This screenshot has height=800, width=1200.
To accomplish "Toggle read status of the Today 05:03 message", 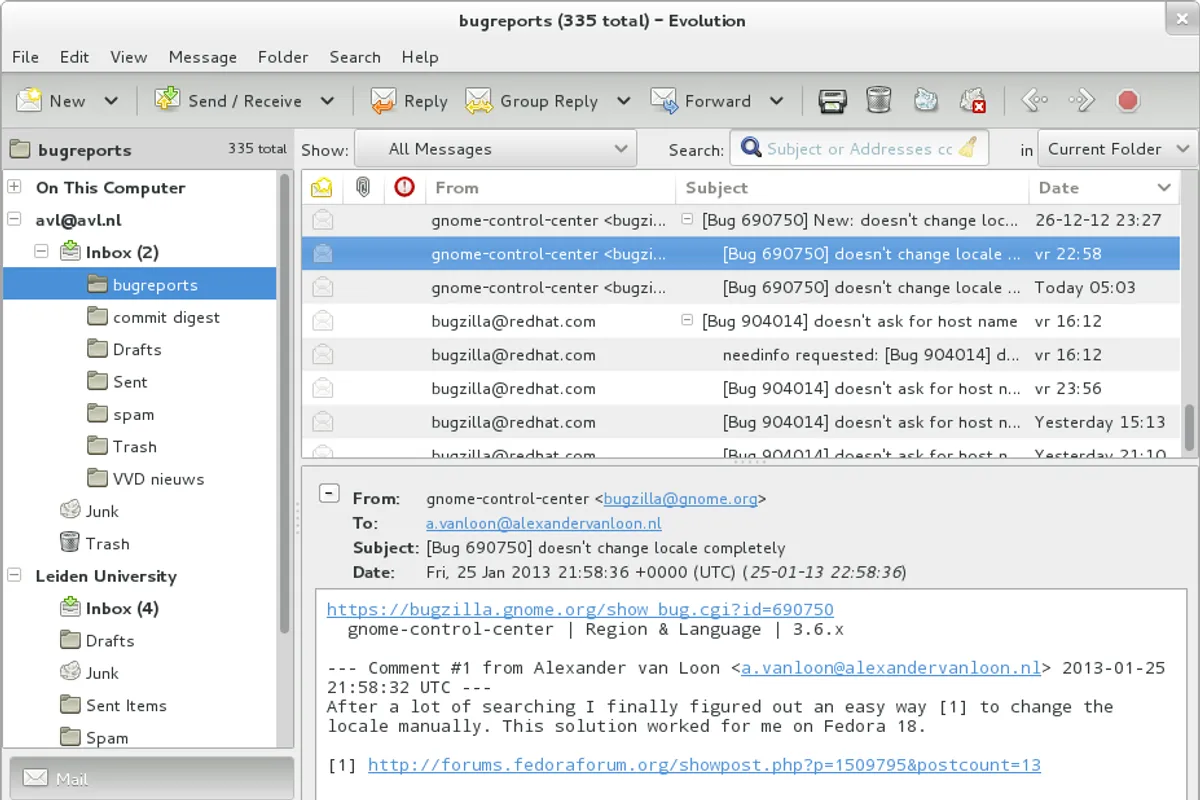I will (322, 287).
